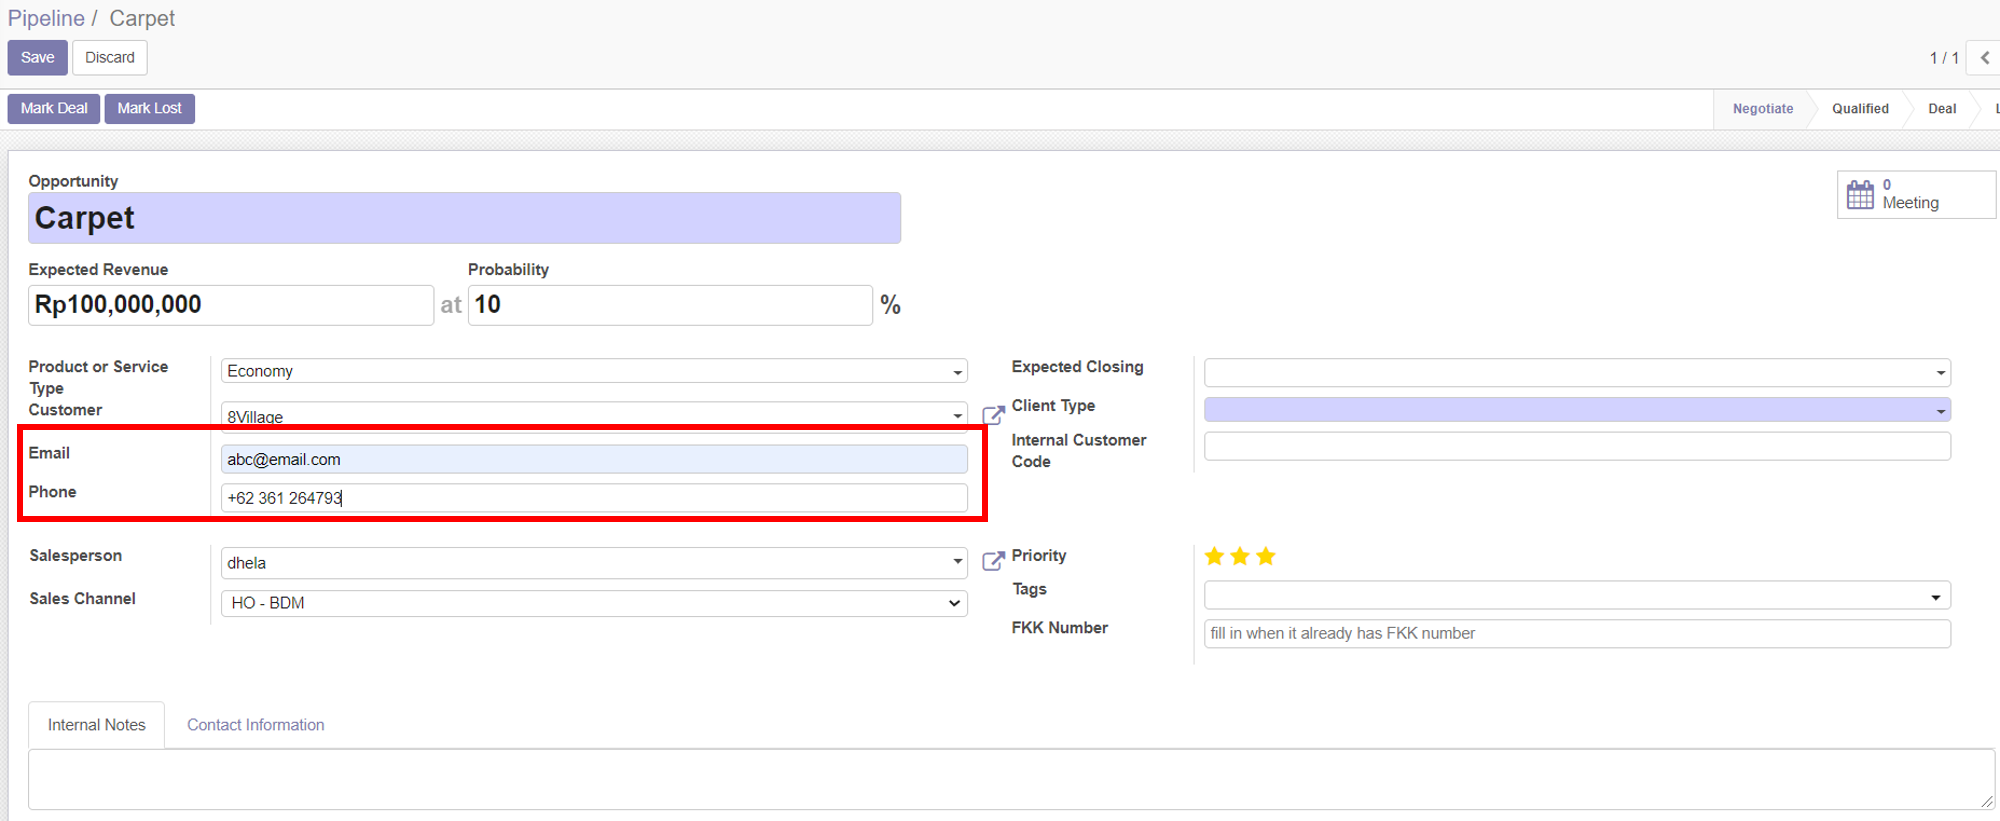The image size is (2000, 821).
Task: Go back to Pipeline breadcrumb
Action: [46, 18]
